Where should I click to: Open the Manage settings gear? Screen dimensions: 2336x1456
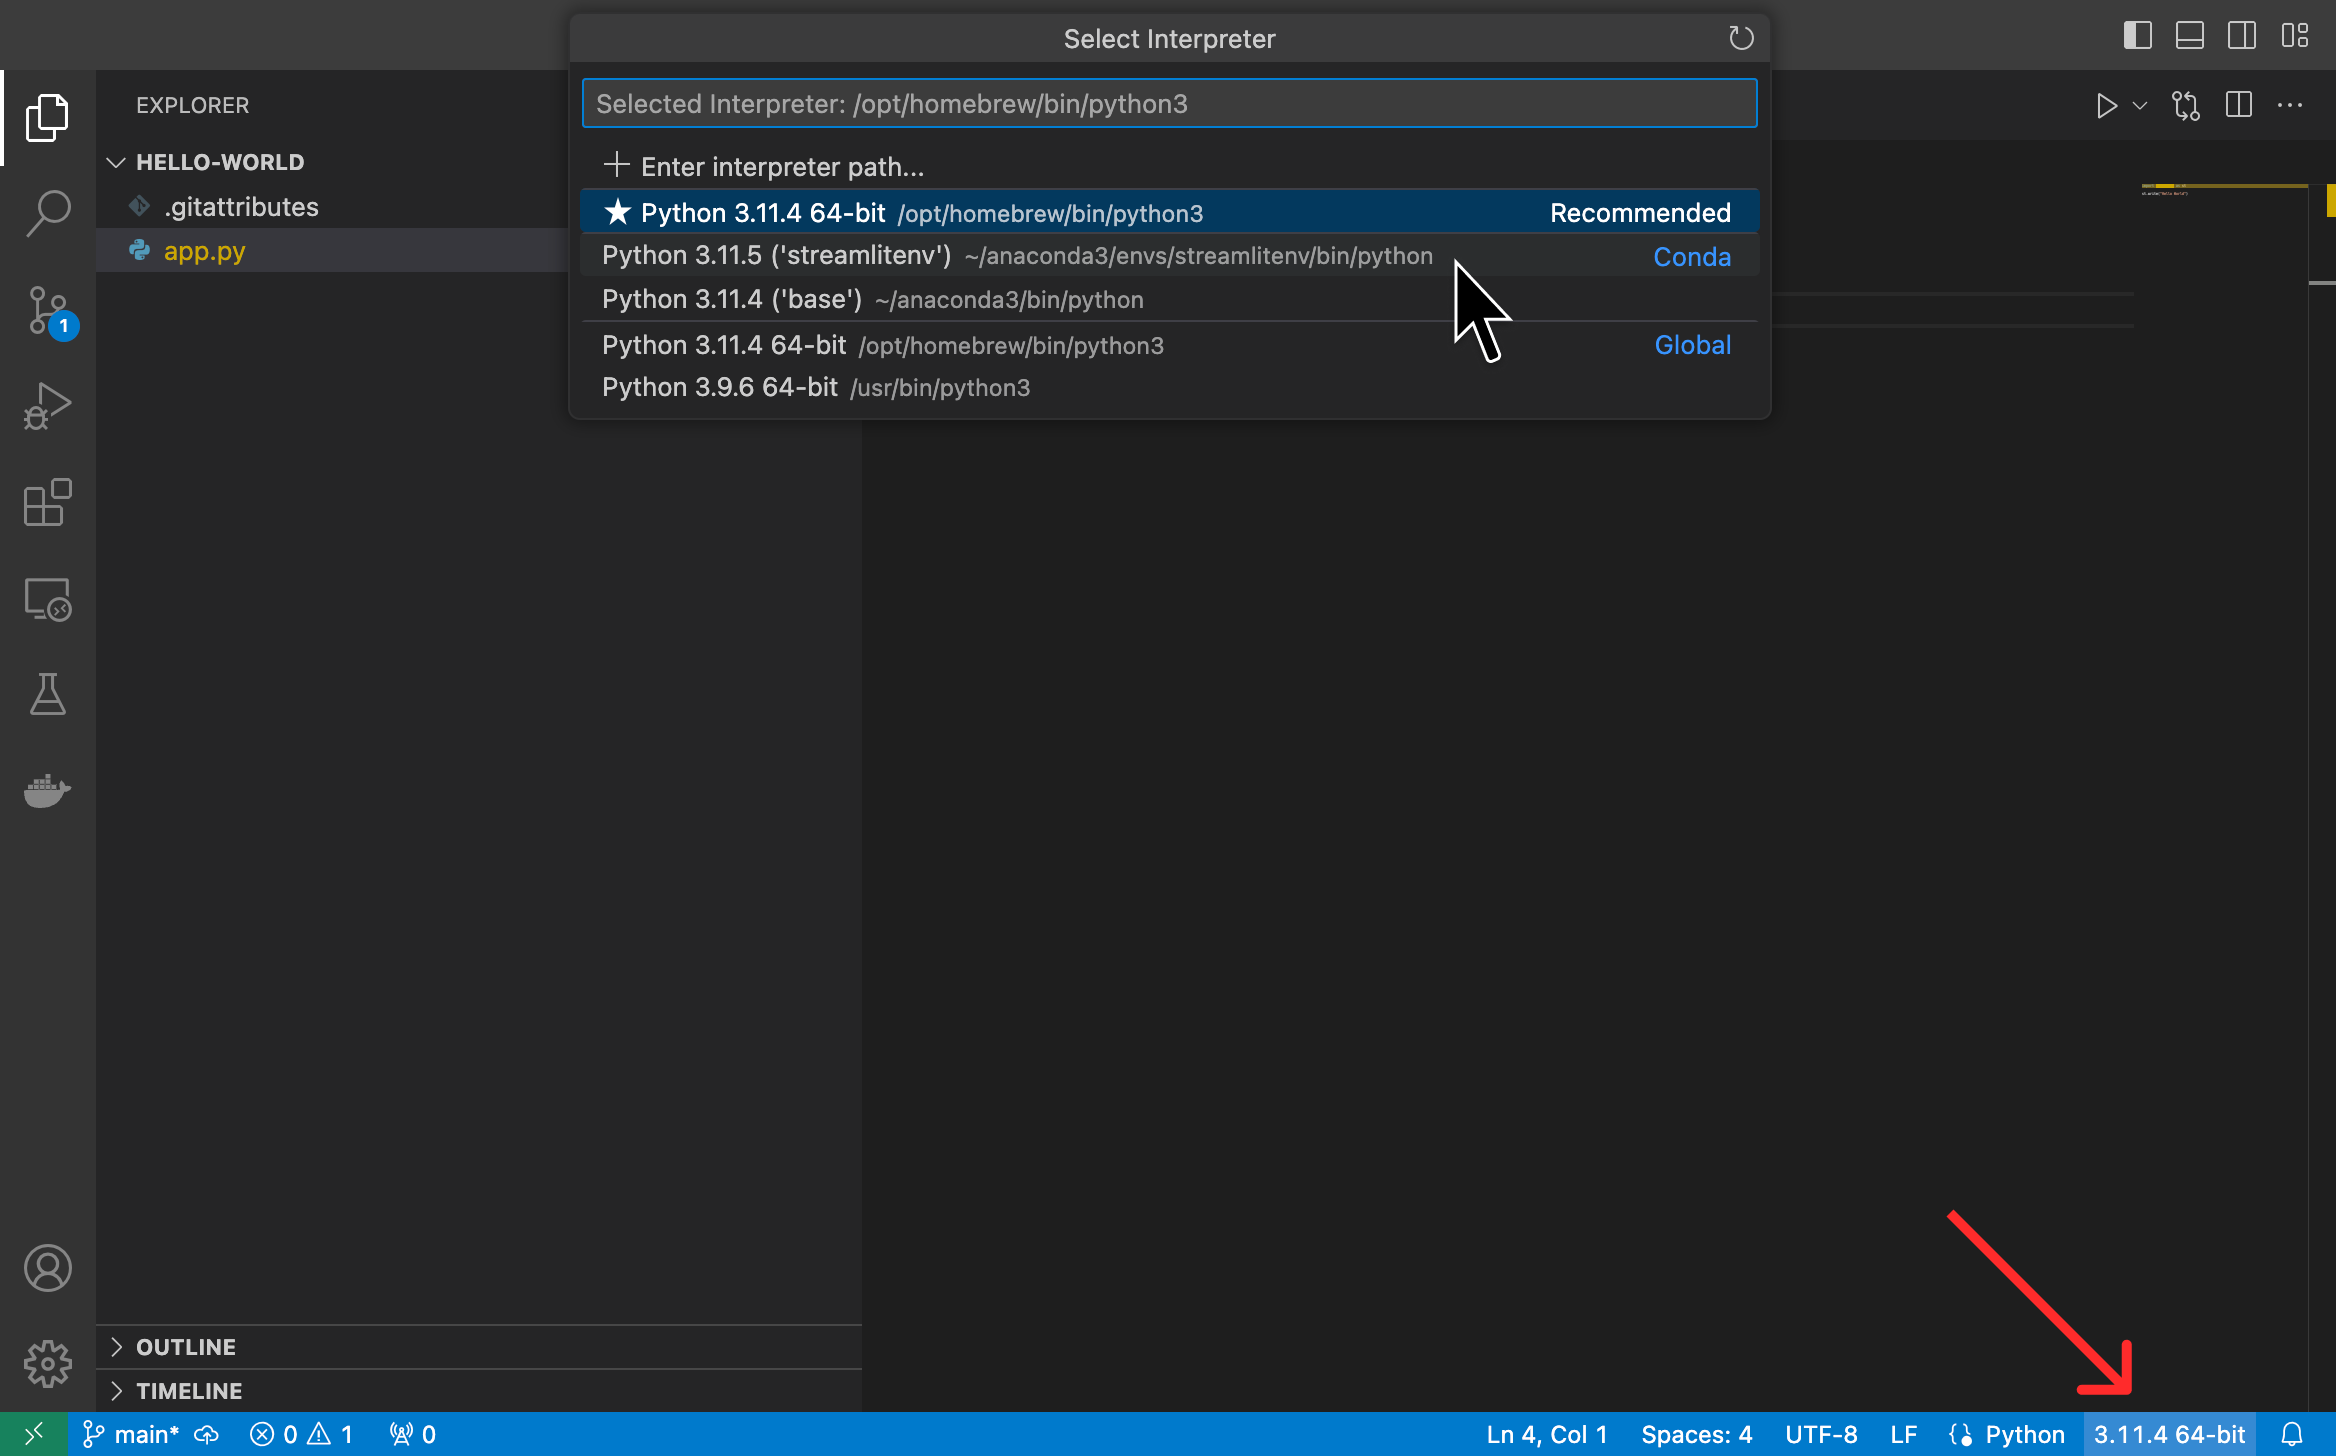click(47, 1363)
